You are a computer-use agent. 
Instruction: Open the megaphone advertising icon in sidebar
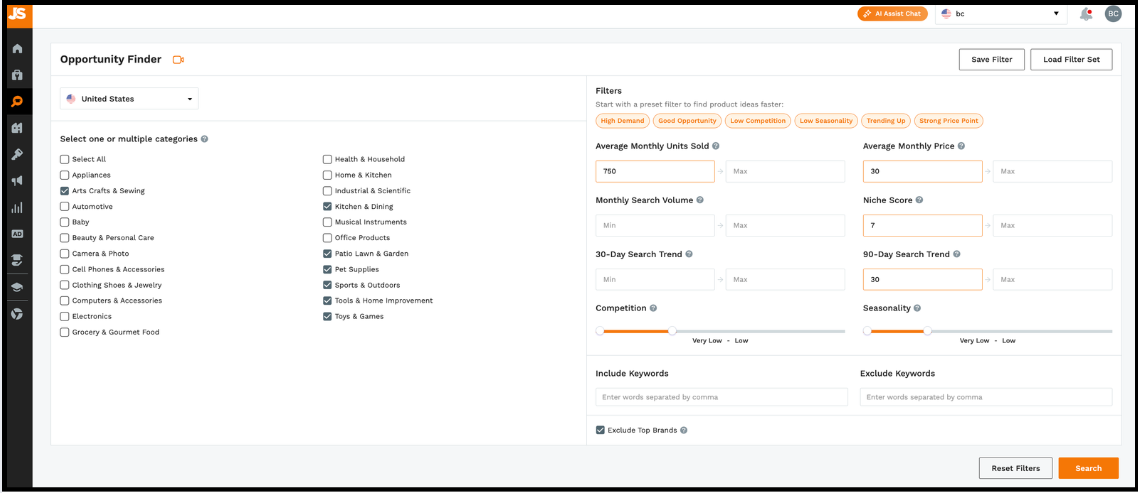pyautogui.click(x=17, y=181)
